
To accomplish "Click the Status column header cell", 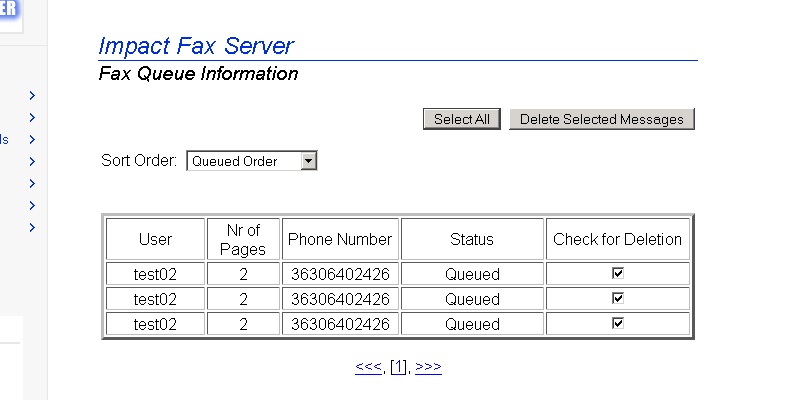I will 472,240.
